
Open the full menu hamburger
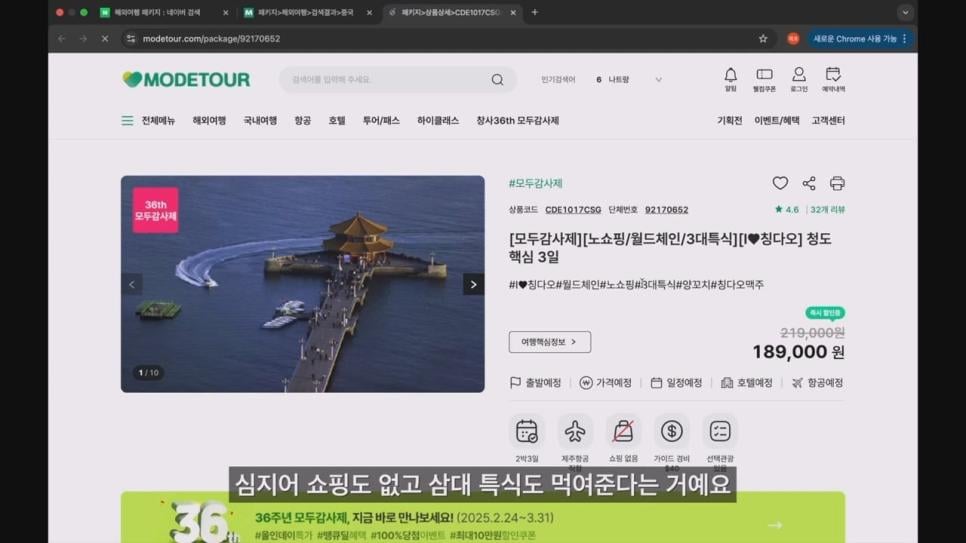click(127, 121)
